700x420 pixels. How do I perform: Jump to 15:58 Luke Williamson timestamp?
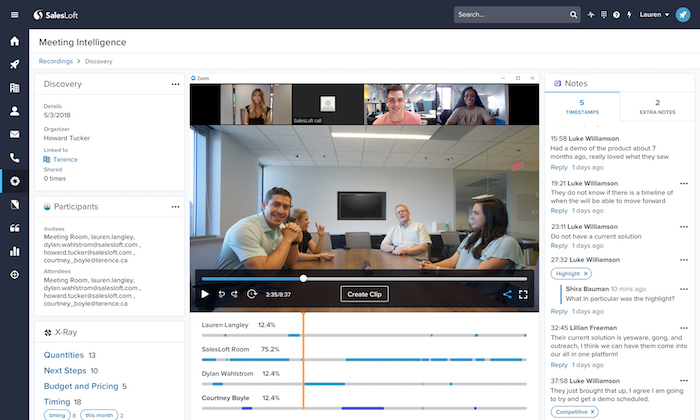585,139
